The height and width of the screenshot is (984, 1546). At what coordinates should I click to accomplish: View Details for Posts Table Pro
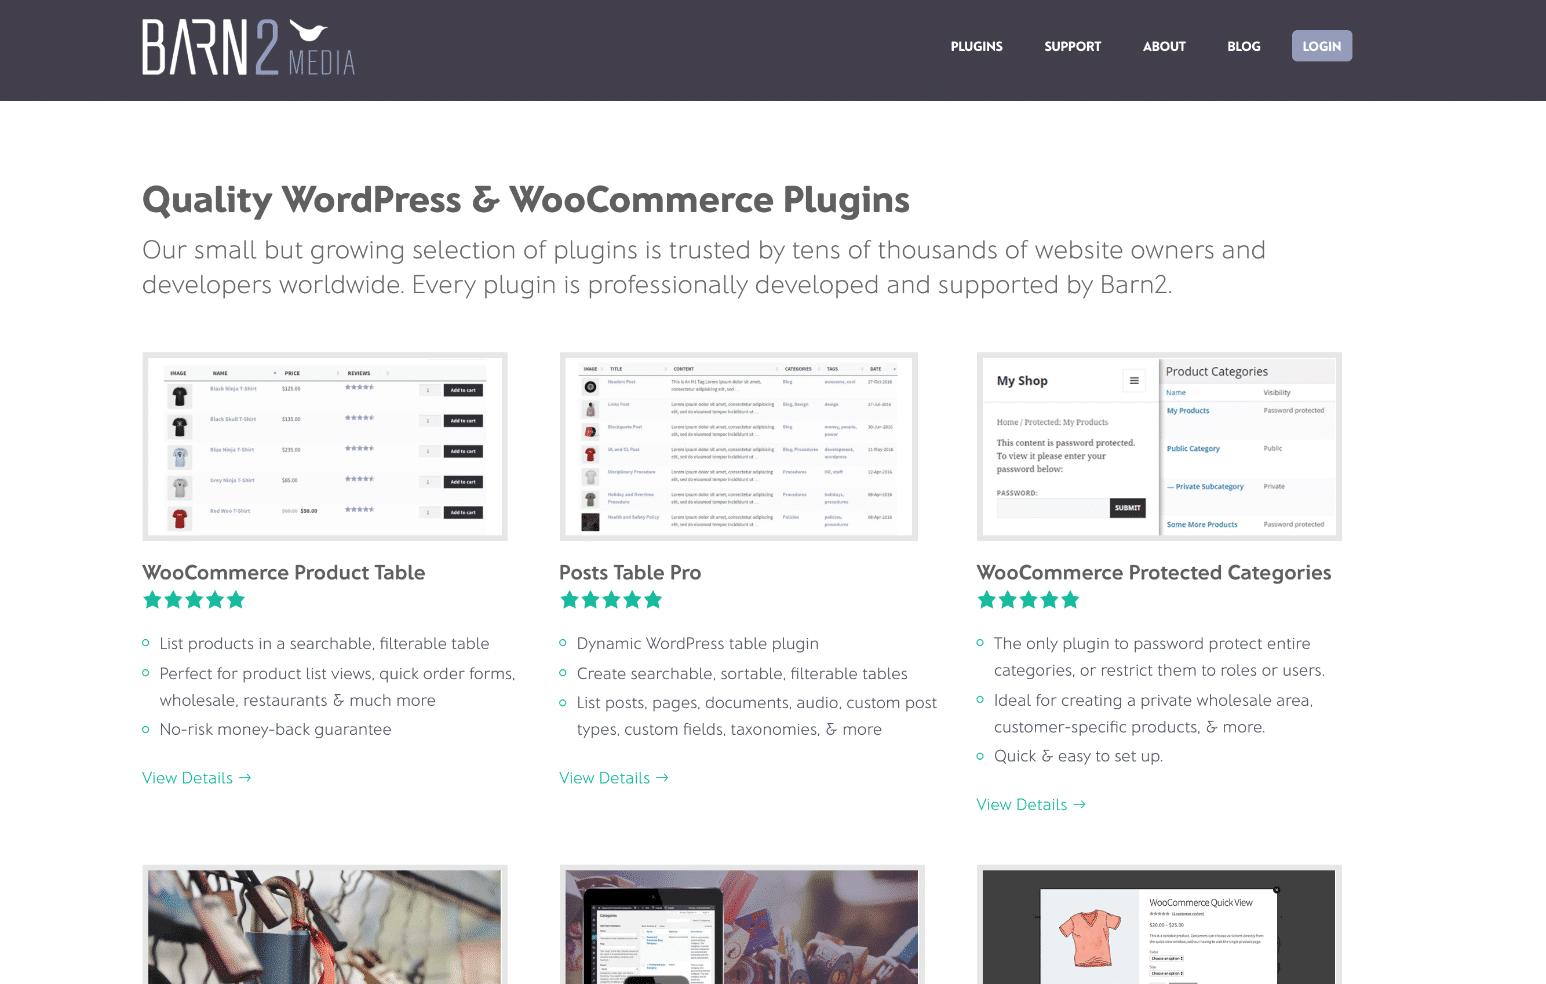pos(613,778)
